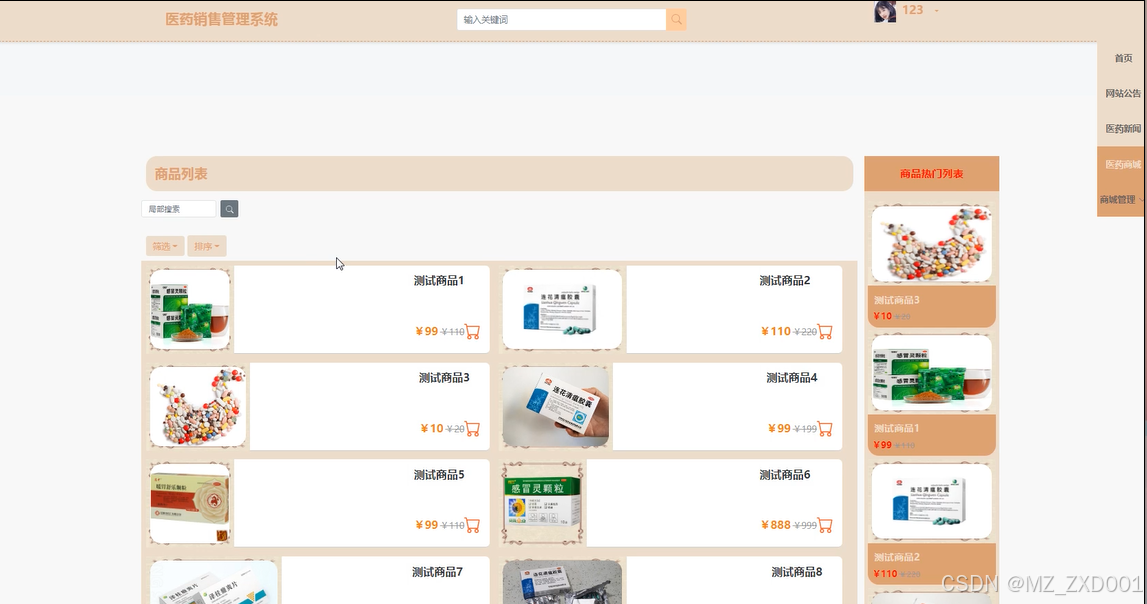Click the ¥888 price of 测试商品6
1147x604 pixels.
click(x=775, y=525)
